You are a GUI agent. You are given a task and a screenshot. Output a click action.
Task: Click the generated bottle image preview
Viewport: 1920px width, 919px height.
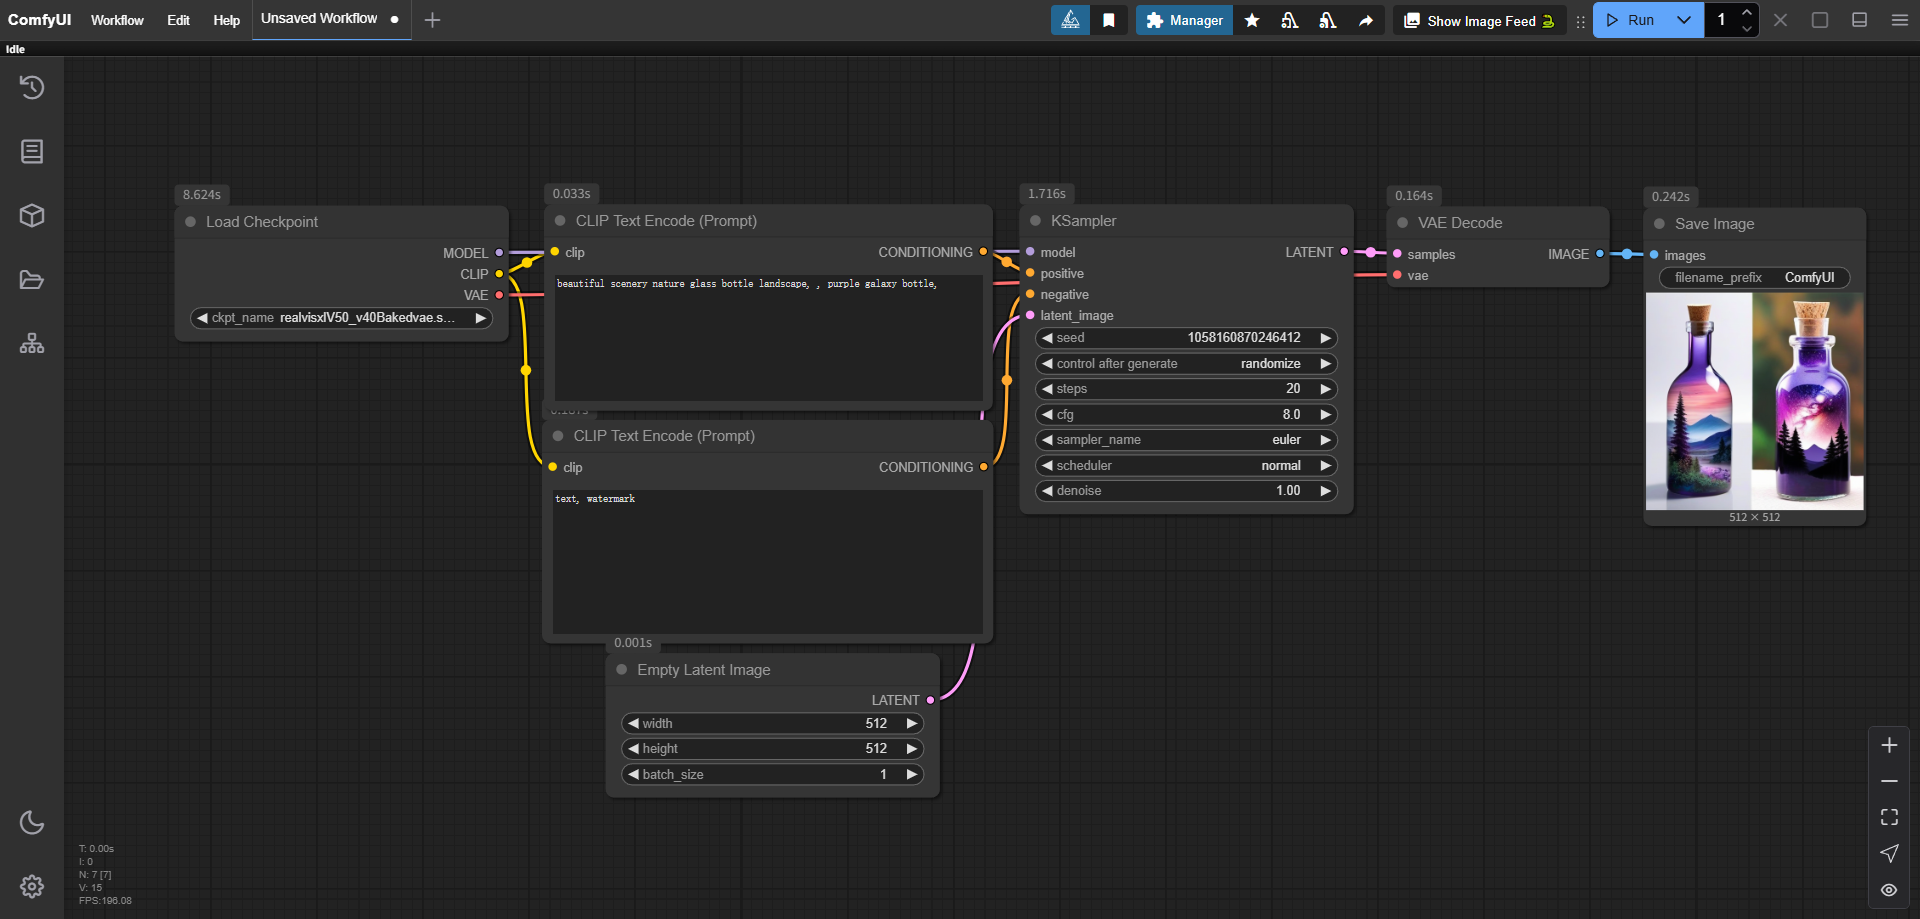pyautogui.click(x=1754, y=401)
